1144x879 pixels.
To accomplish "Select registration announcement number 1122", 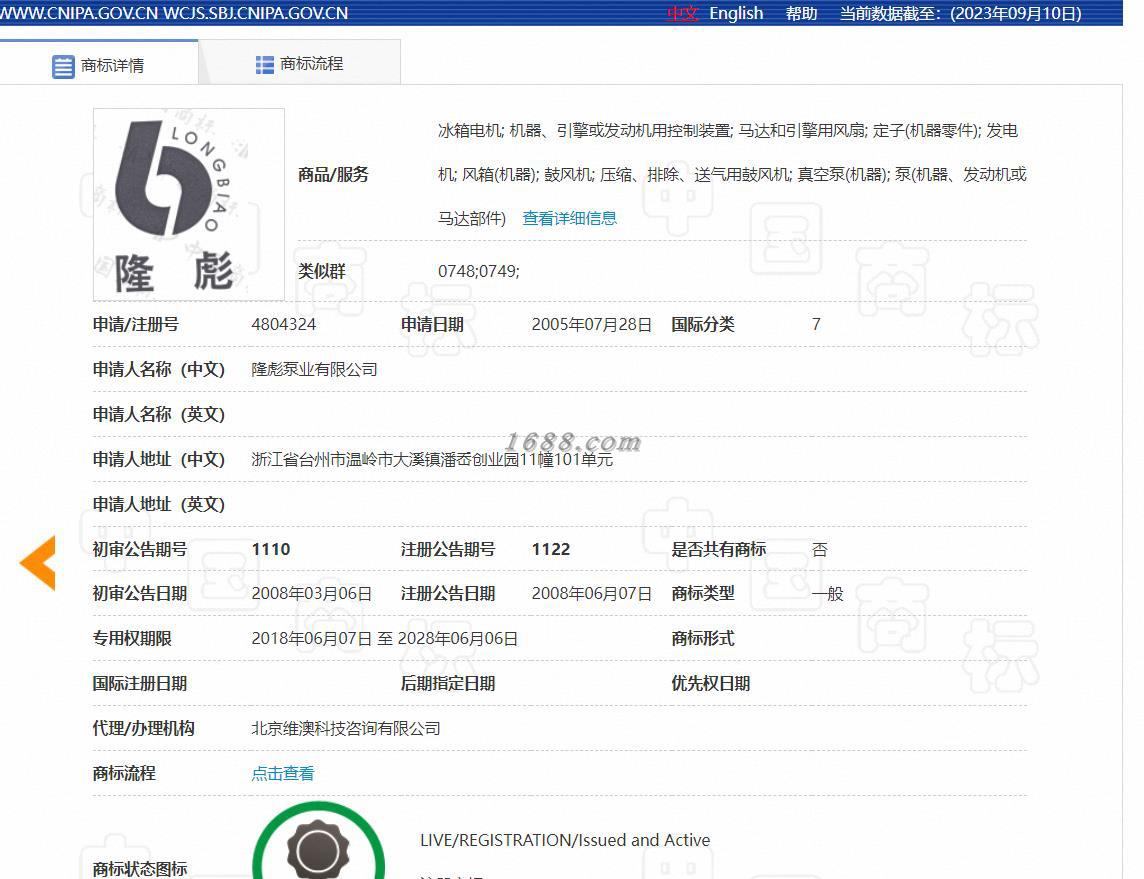I will pos(551,549).
